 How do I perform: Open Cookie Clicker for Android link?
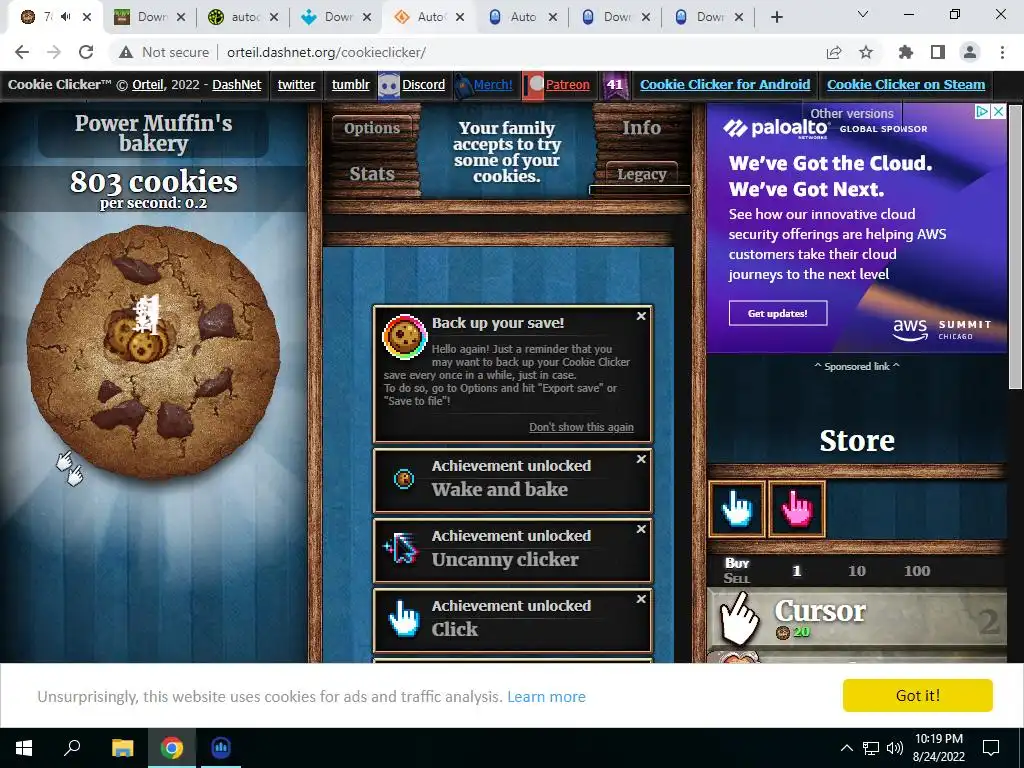tap(725, 85)
